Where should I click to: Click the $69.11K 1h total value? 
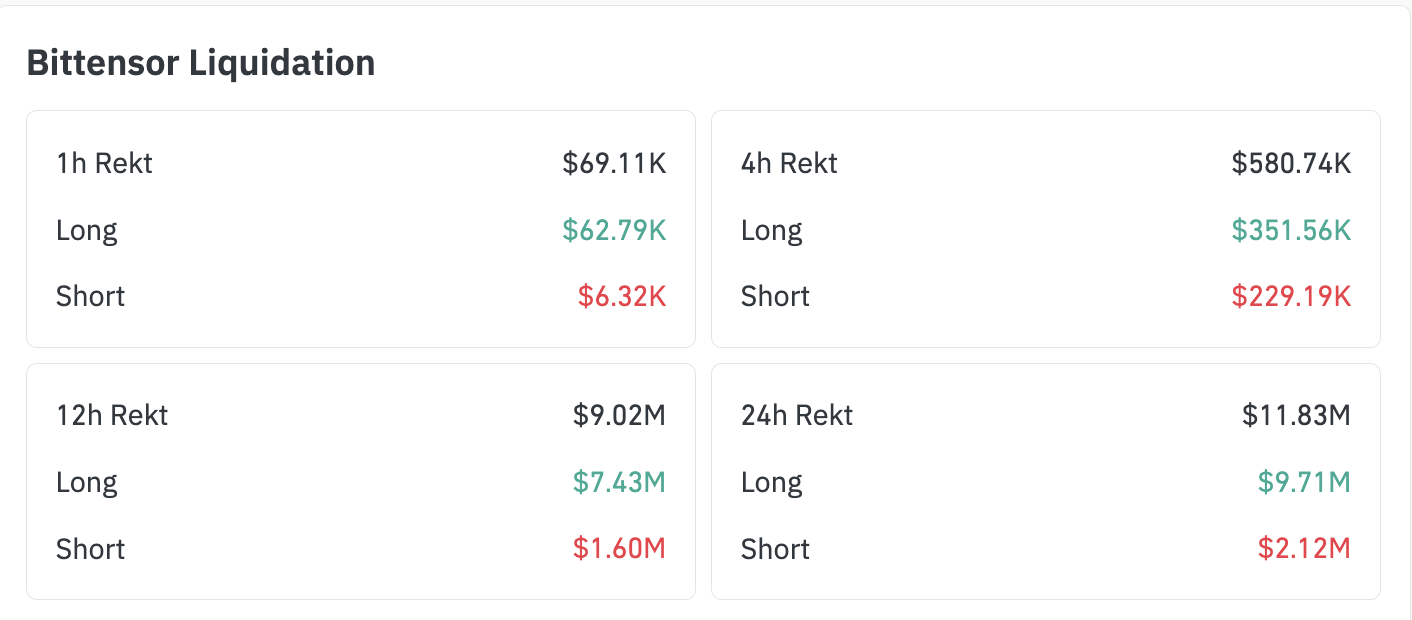tap(614, 163)
